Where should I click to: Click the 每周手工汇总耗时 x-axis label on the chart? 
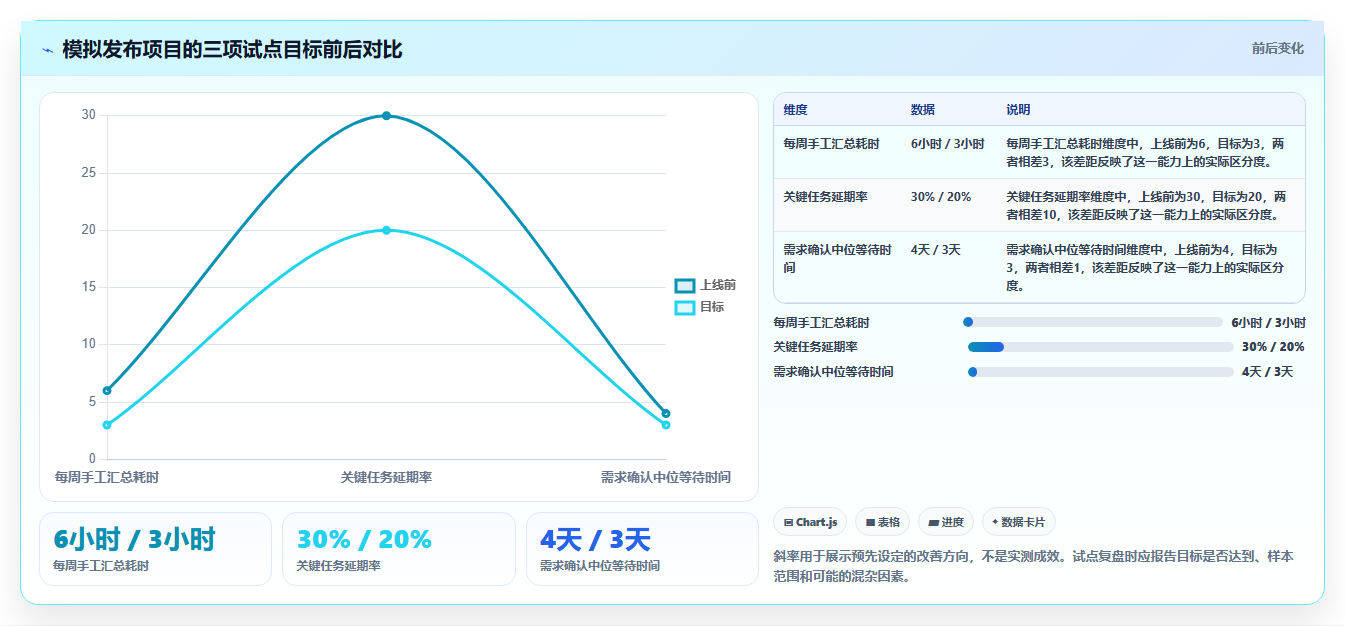(x=107, y=477)
